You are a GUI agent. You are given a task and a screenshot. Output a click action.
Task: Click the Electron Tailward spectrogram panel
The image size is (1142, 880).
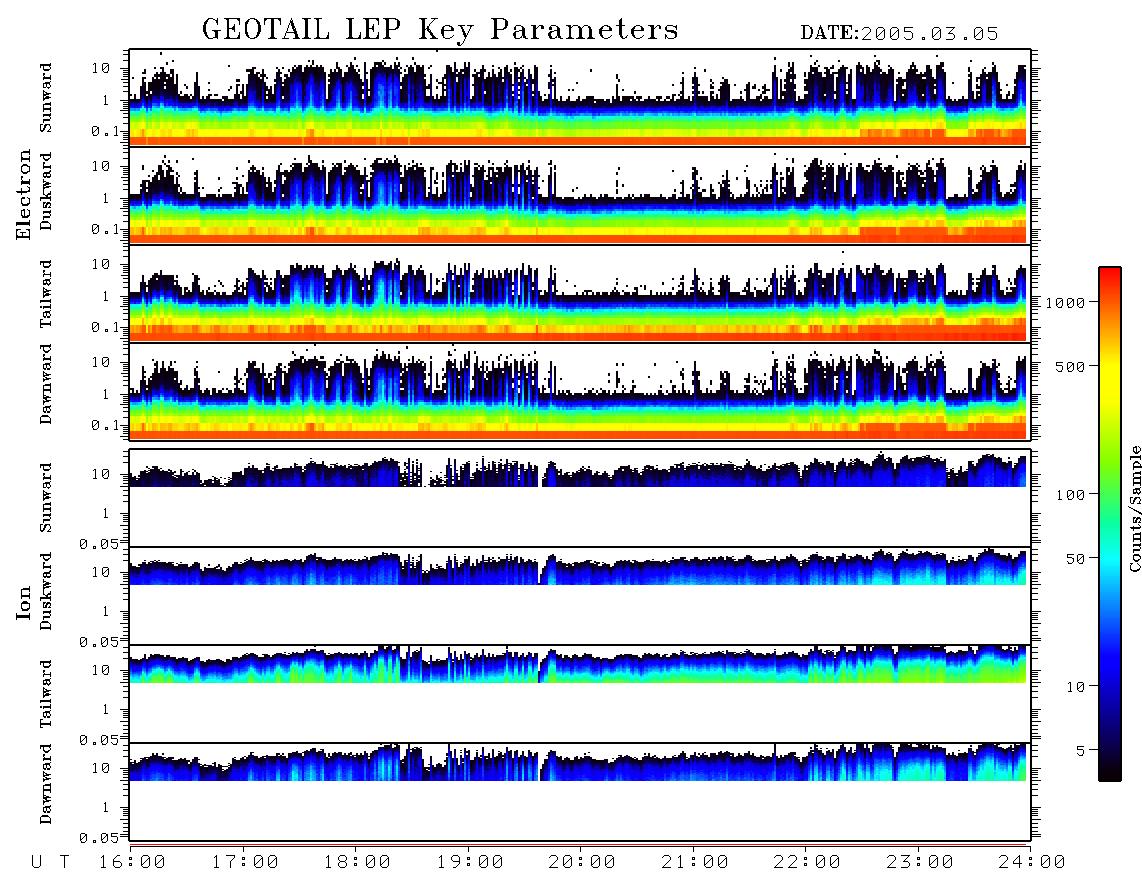(x=580, y=294)
